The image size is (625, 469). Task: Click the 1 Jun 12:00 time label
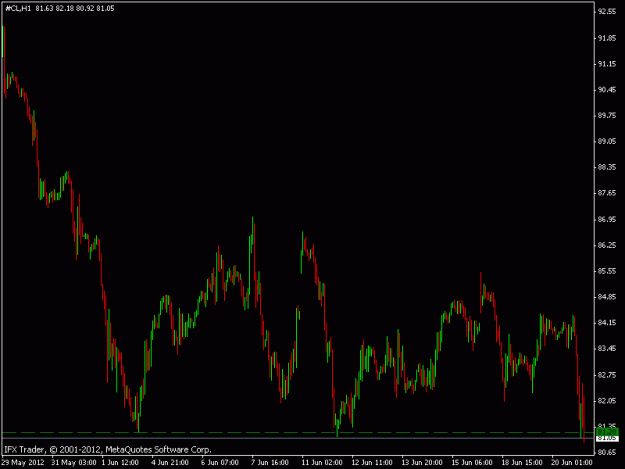point(120,463)
